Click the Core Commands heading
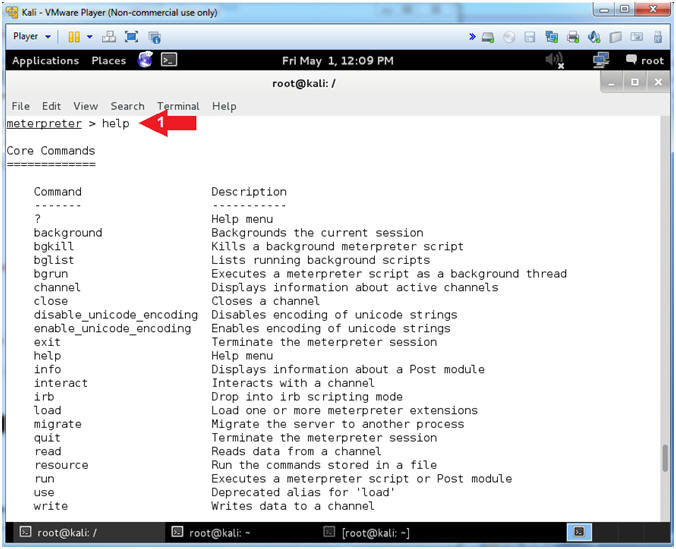This screenshot has width=676, height=549. coord(51,151)
